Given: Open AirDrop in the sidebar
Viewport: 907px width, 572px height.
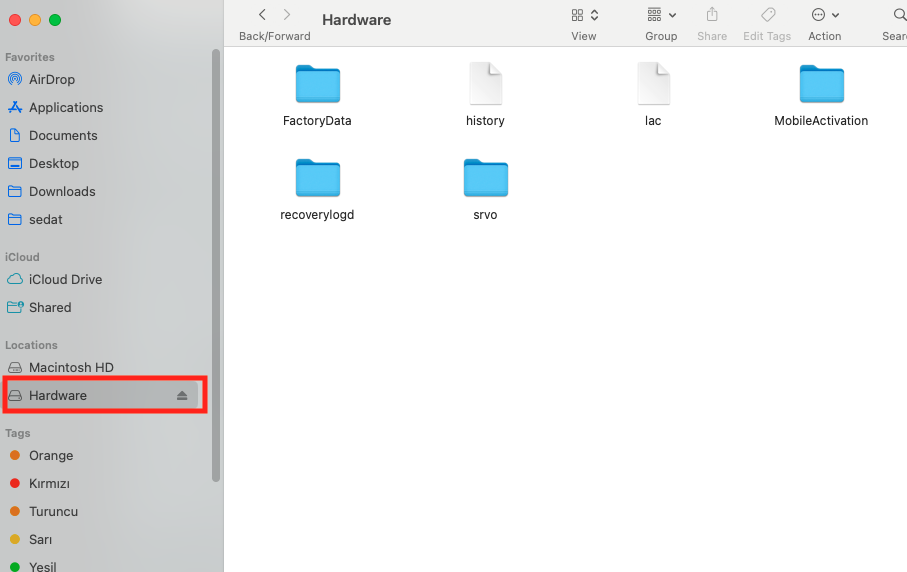Looking at the screenshot, I should (x=52, y=80).
